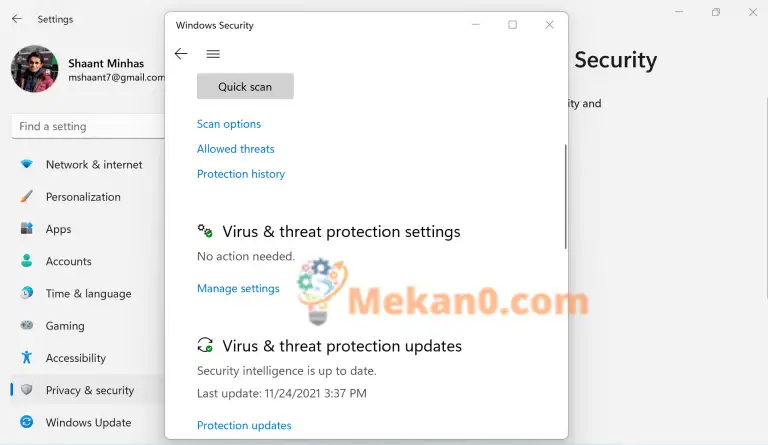Start a Quick scan
Image resolution: width=768 pixels, height=445 pixels.
245,87
